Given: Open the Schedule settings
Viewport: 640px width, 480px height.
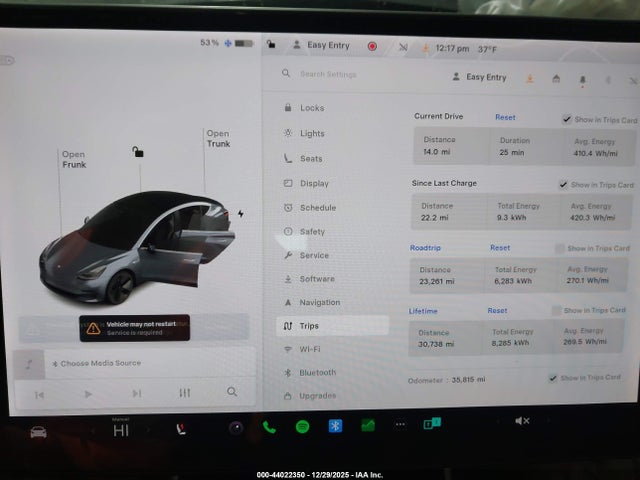Looking at the screenshot, I should tap(310, 208).
